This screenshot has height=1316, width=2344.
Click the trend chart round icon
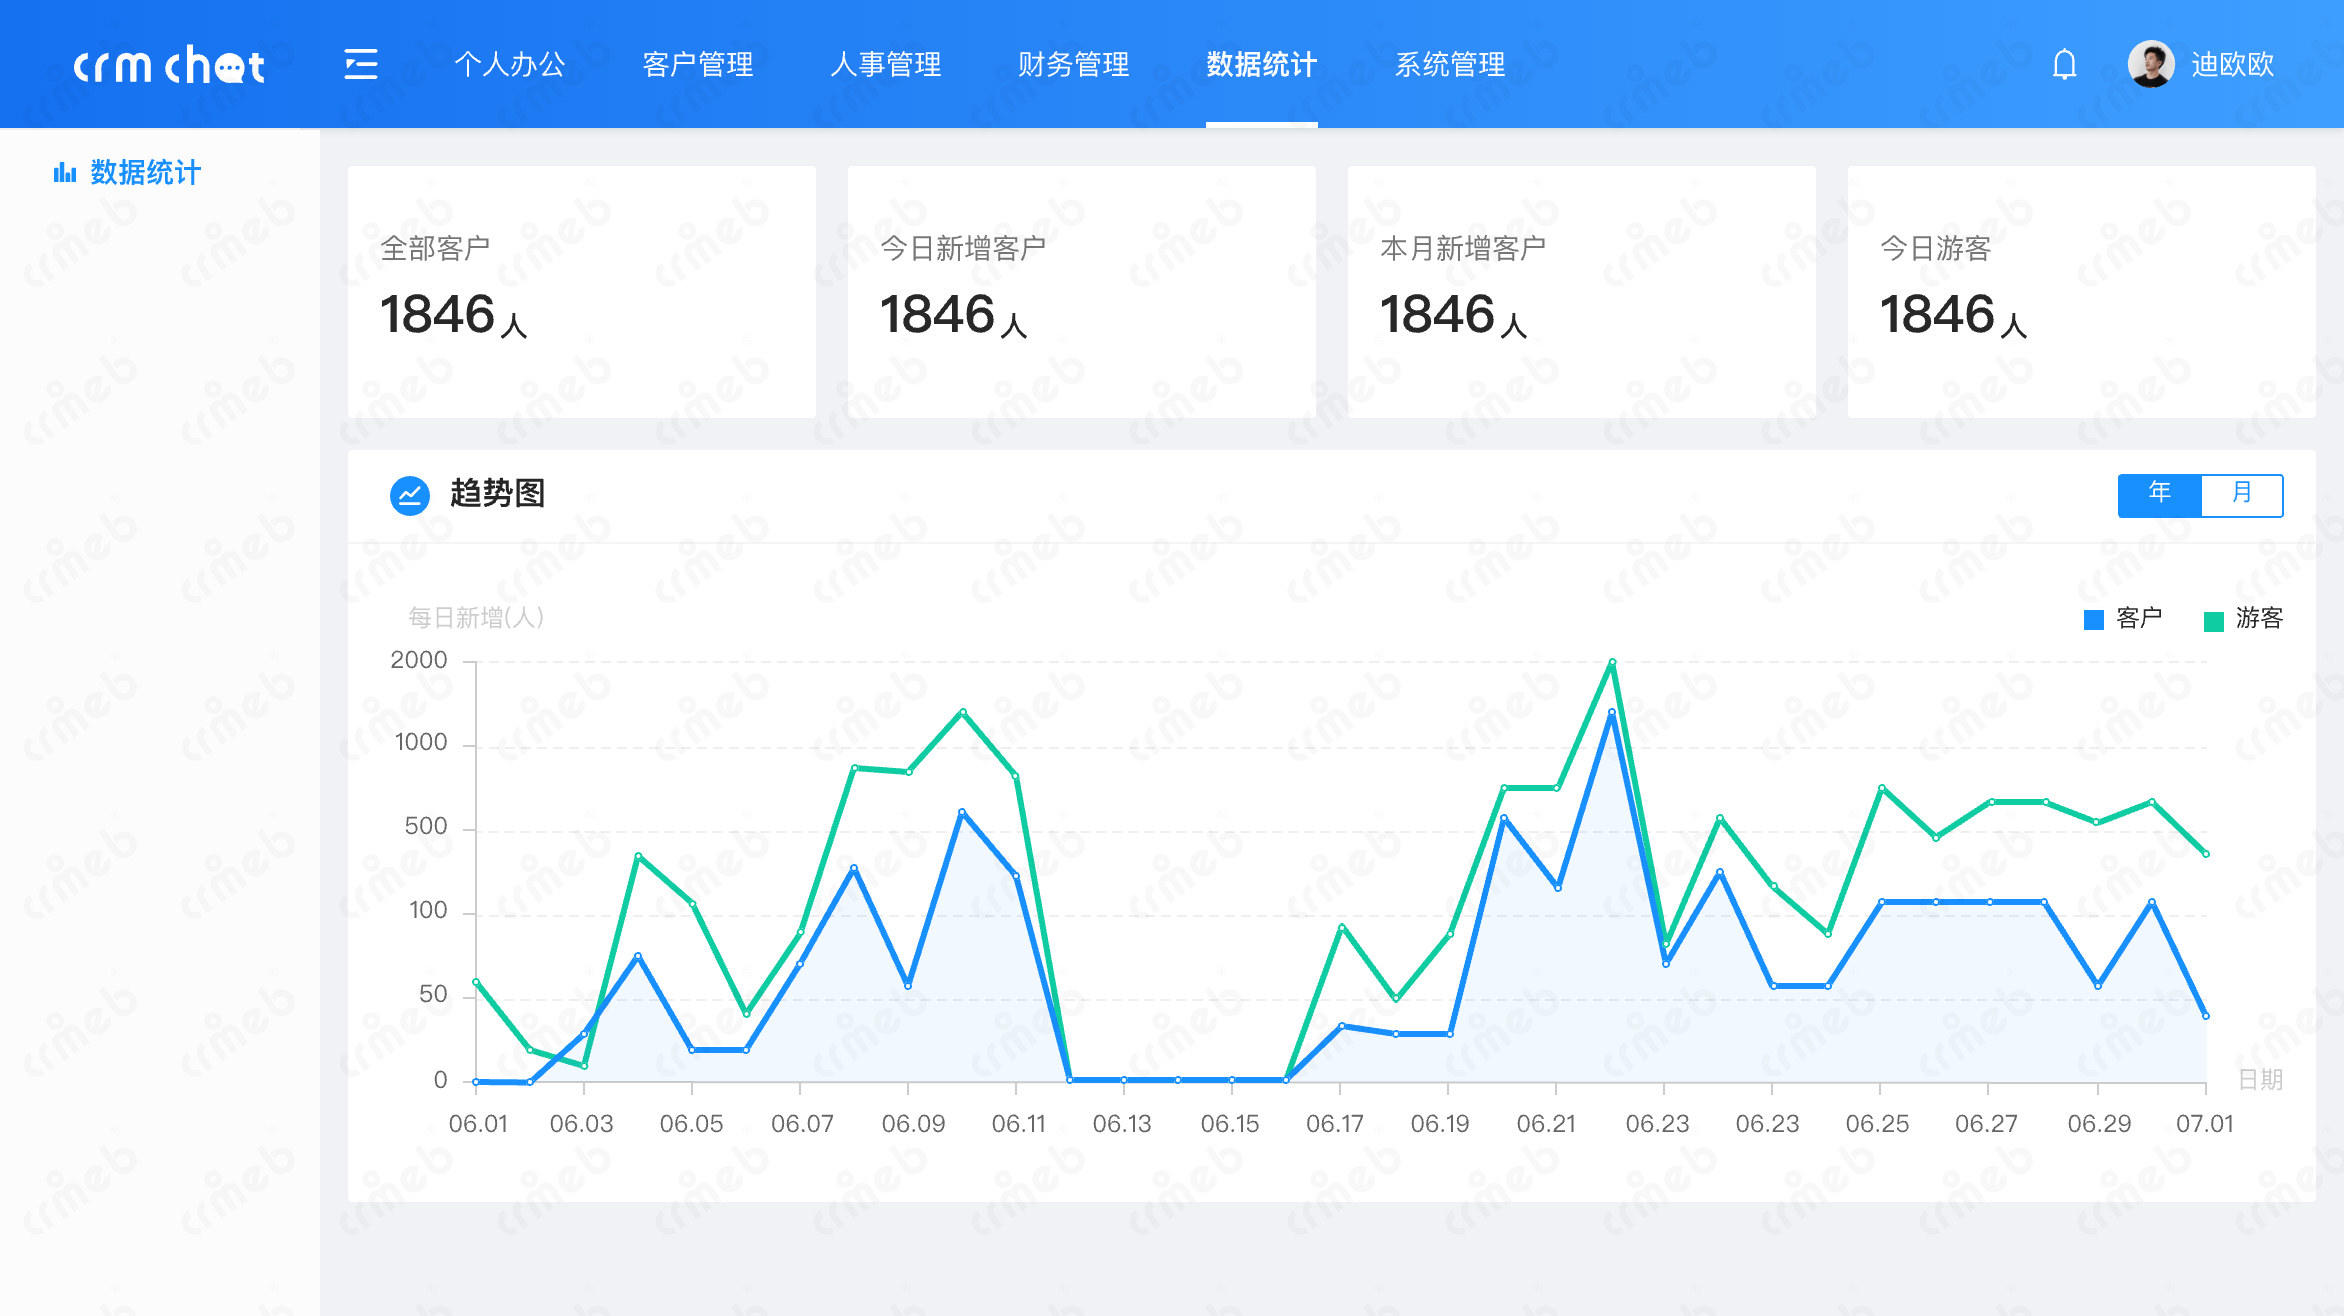(x=409, y=494)
